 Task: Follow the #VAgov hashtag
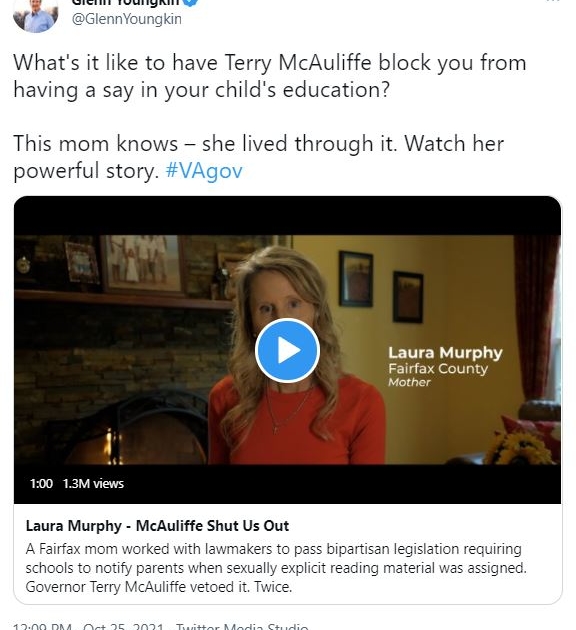[204, 171]
